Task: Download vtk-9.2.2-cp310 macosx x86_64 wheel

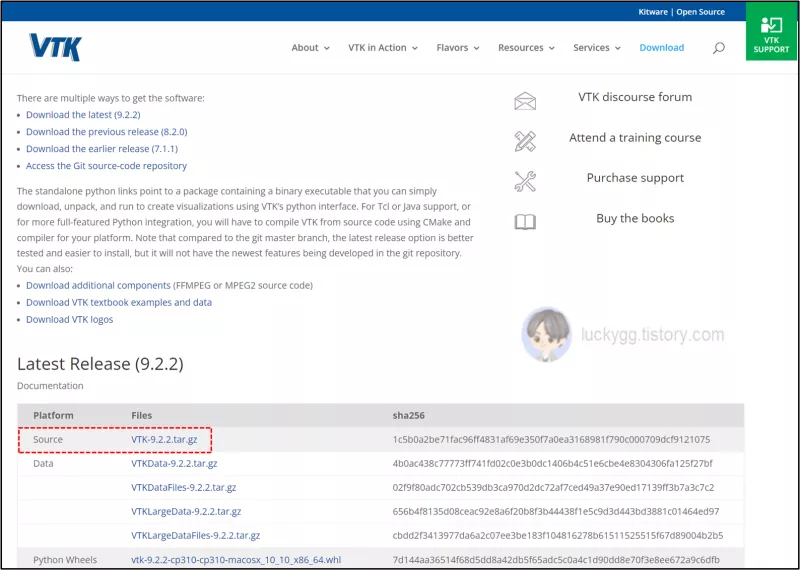Action: click(236, 560)
